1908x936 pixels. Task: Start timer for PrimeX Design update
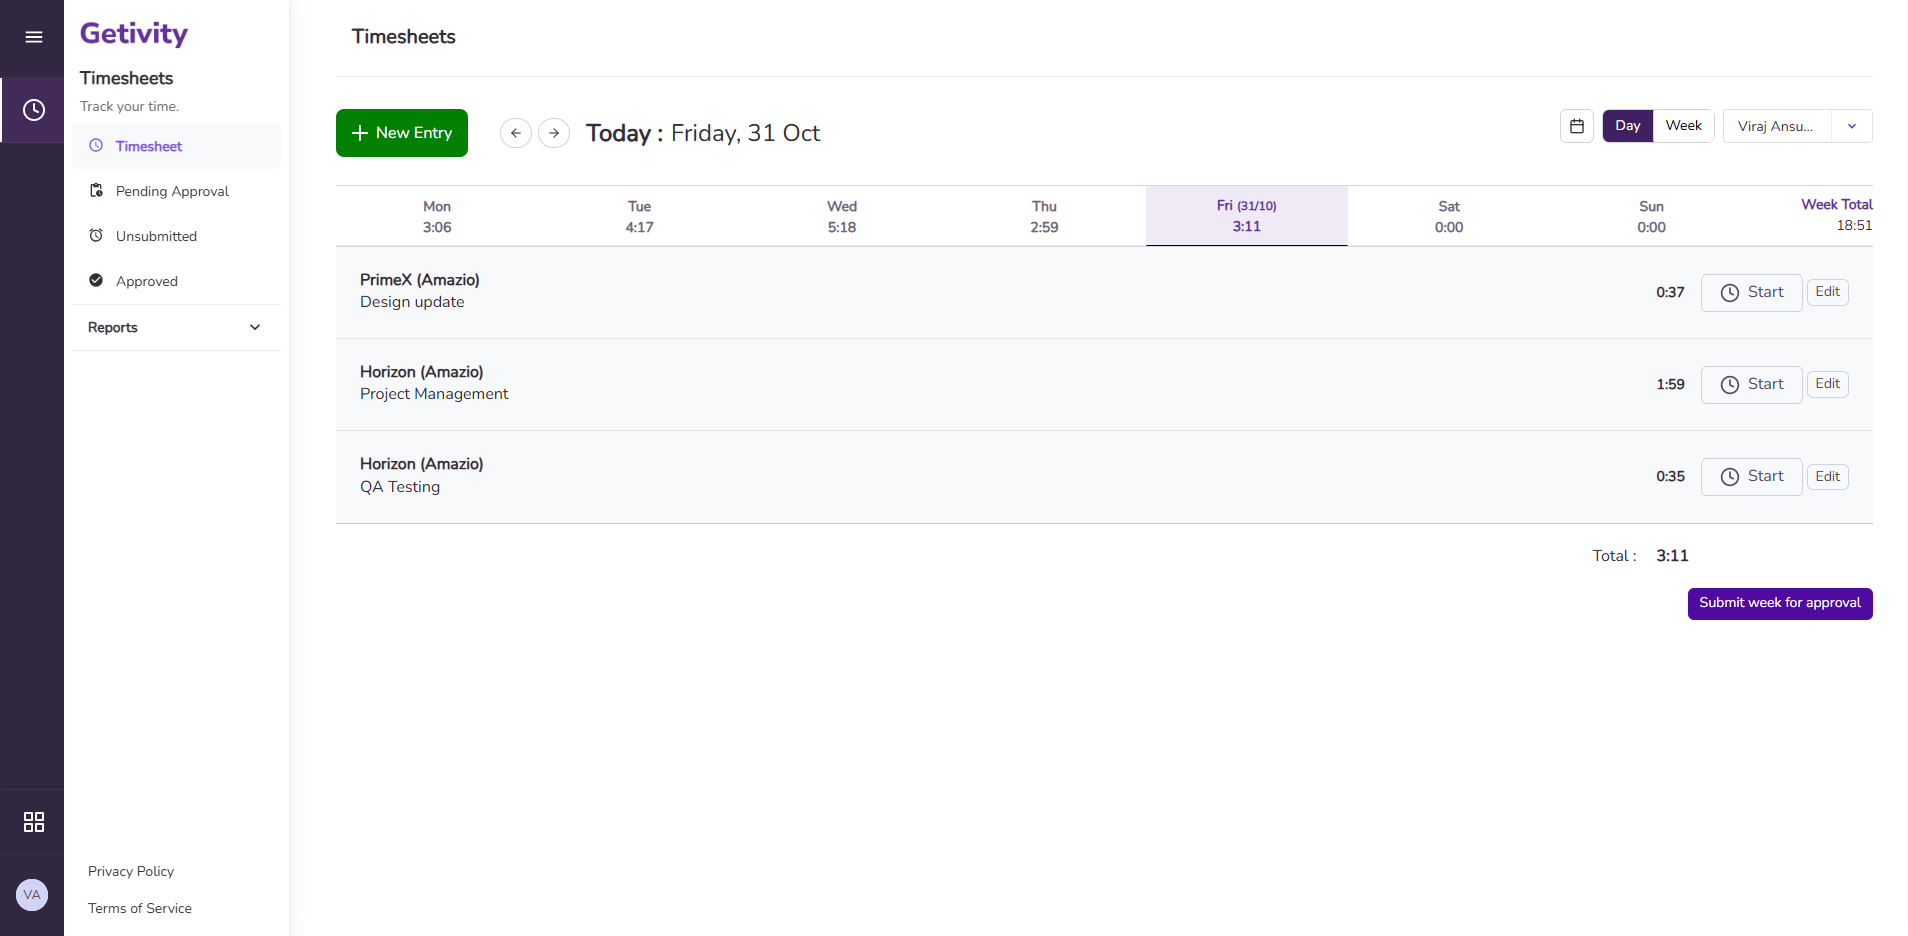click(1751, 293)
